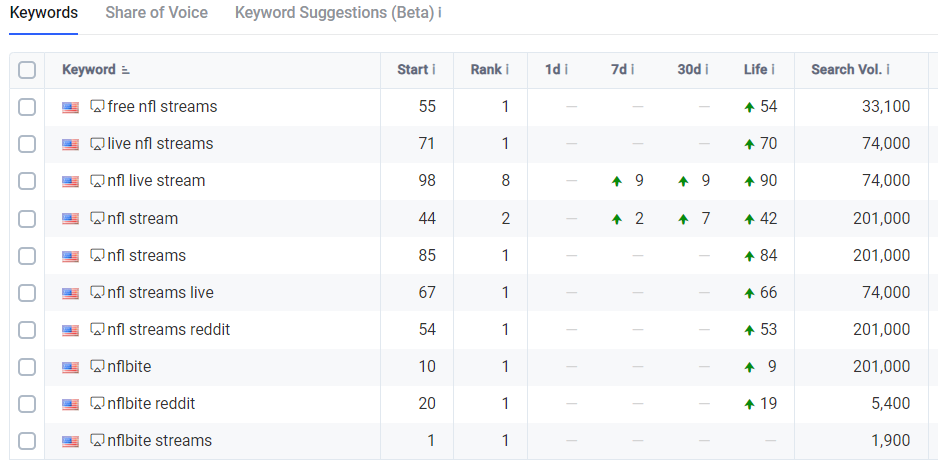Image resolution: width=938 pixels, height=476 pixels.
Task: Select the Keywords tab
Action: (44, 13)
